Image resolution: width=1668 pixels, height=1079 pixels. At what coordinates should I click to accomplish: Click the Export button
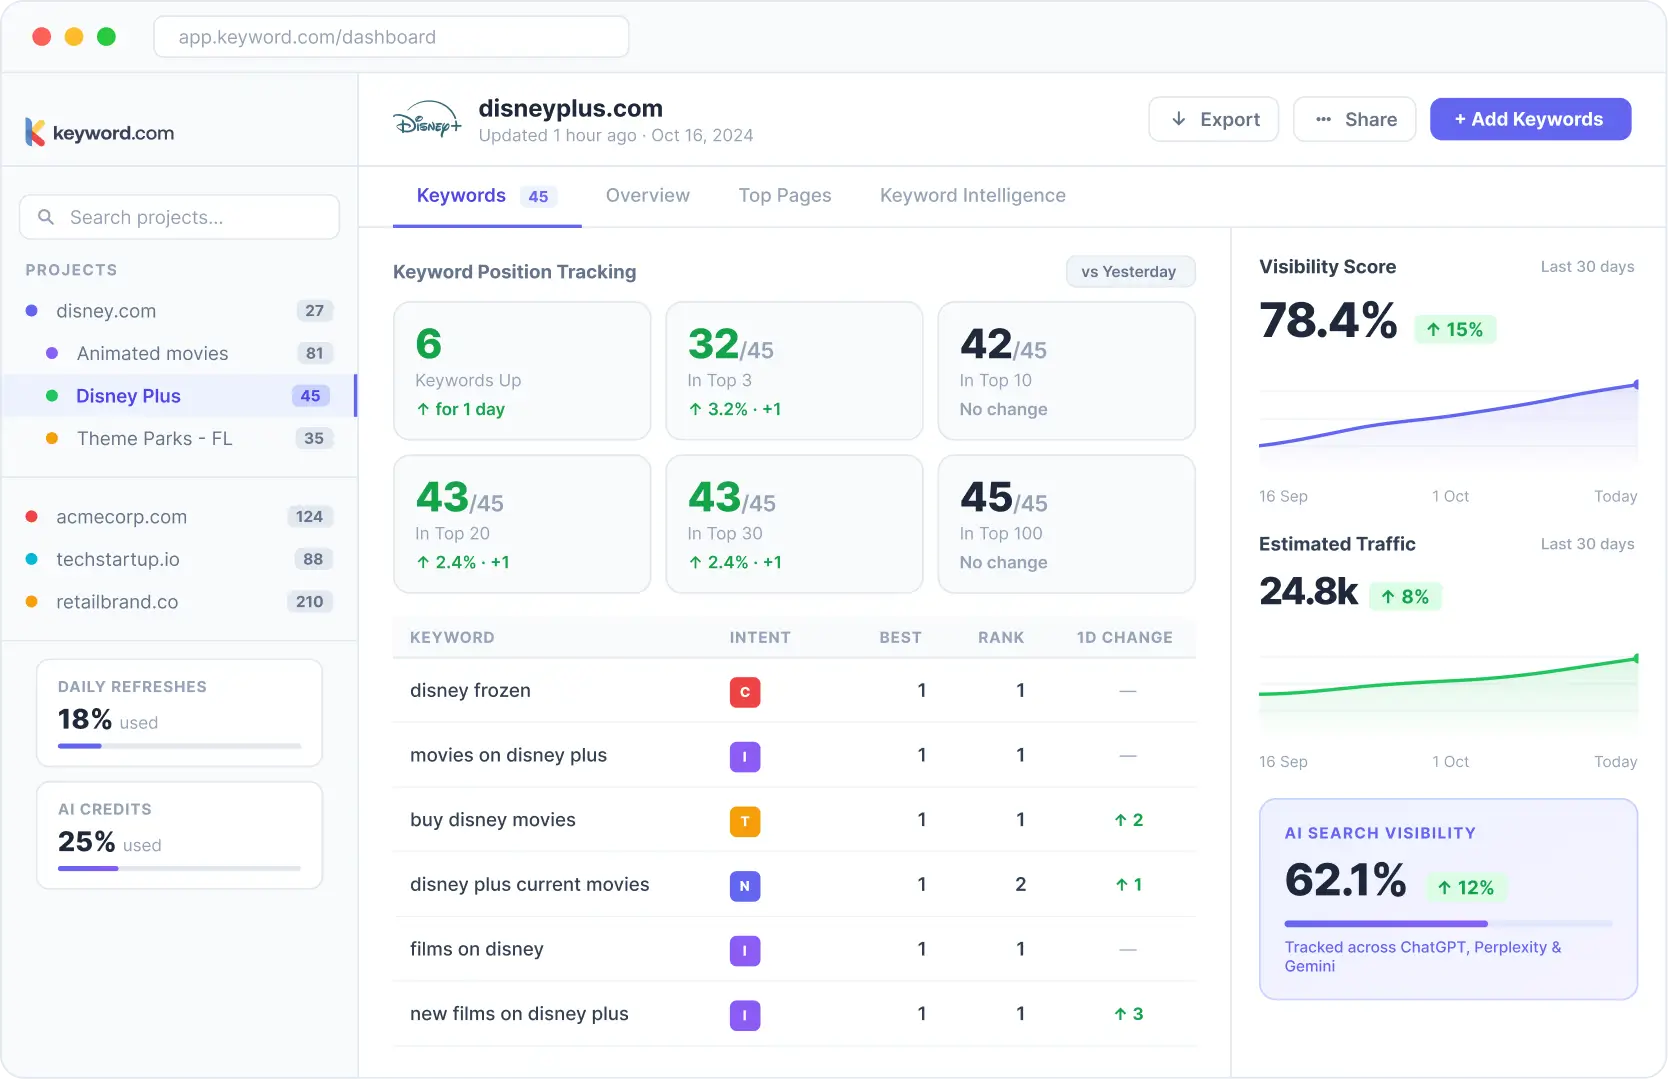pos(1213,119)
